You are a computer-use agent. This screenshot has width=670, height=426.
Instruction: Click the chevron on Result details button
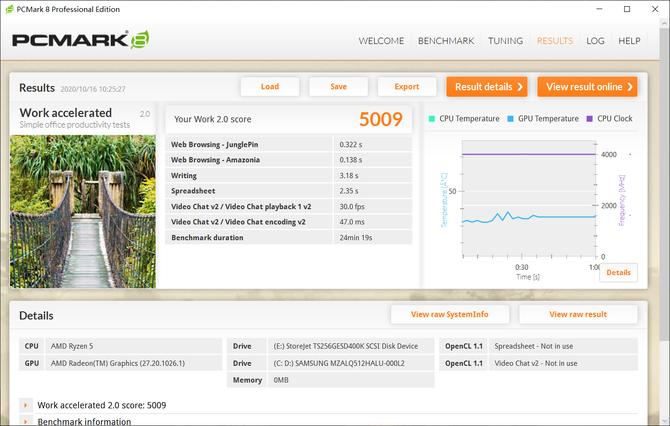pos(520,87)
